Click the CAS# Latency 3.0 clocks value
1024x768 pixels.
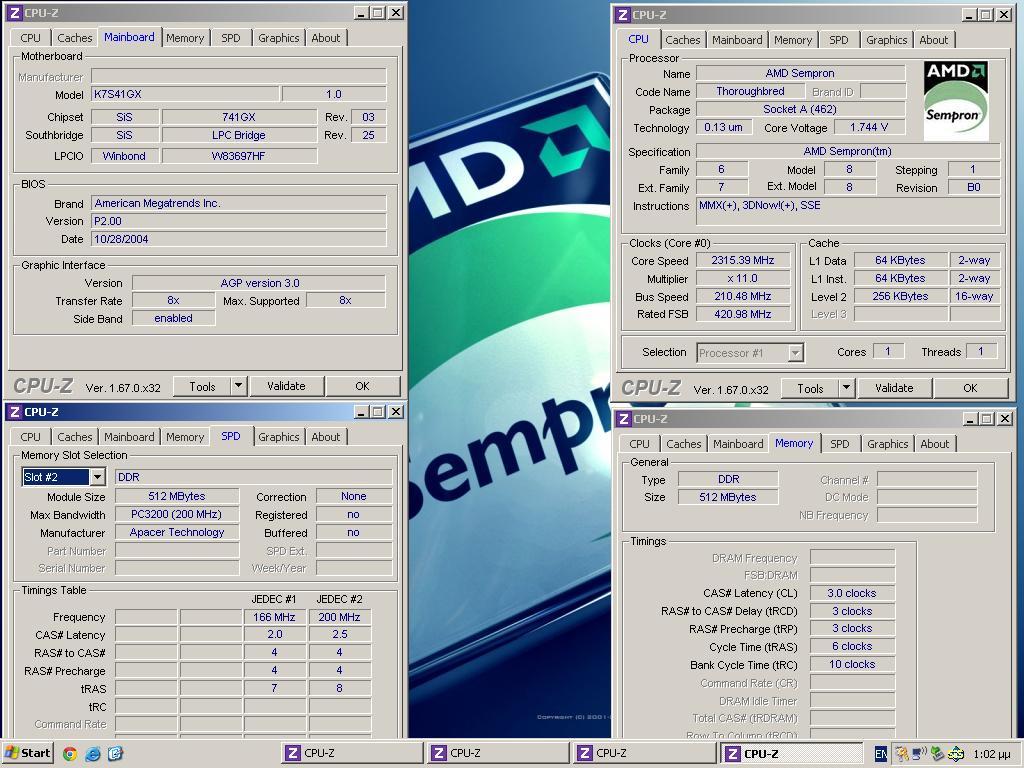point(852,593)
